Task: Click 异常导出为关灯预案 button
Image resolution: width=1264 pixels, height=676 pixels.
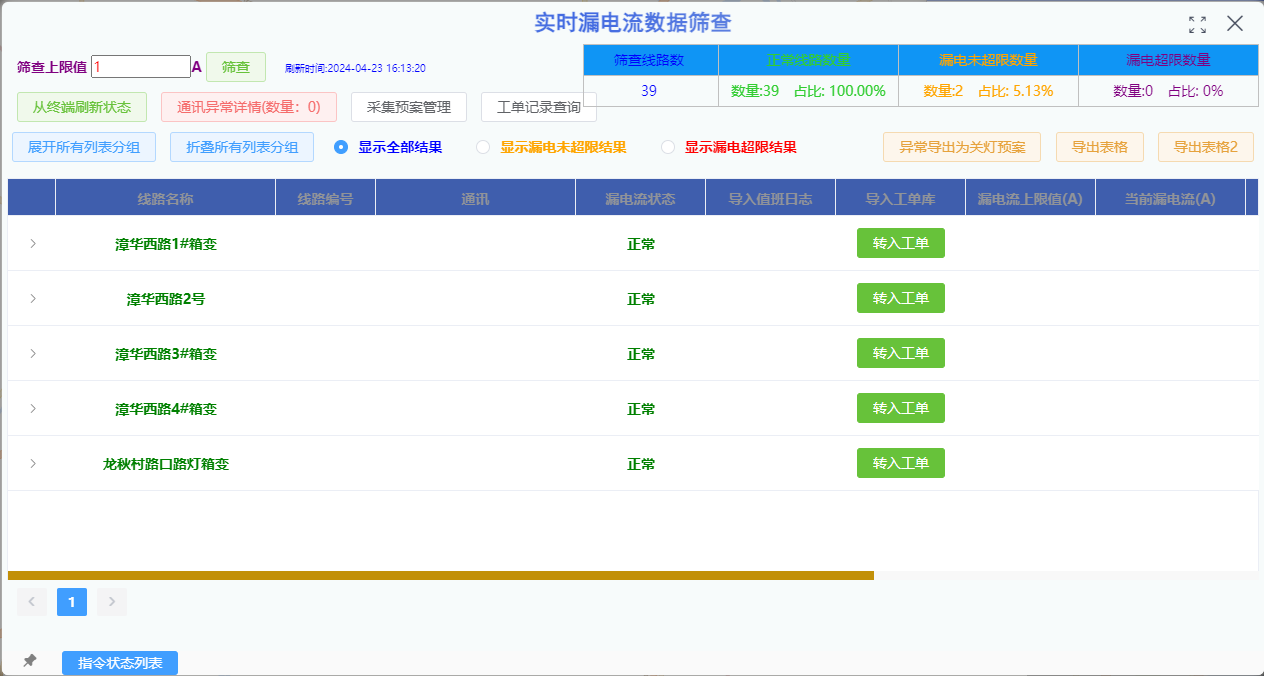Action: tap(962, 147)
